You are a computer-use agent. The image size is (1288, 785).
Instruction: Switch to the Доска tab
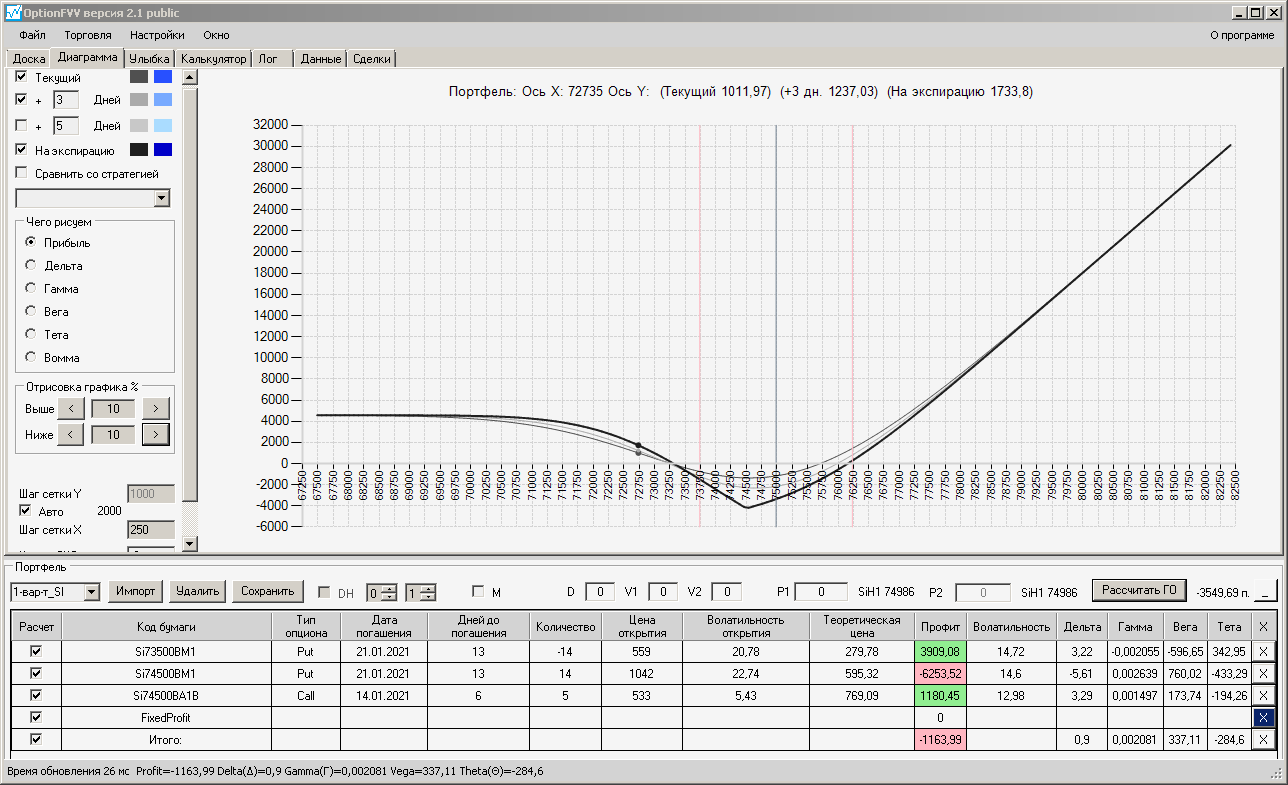29,59
